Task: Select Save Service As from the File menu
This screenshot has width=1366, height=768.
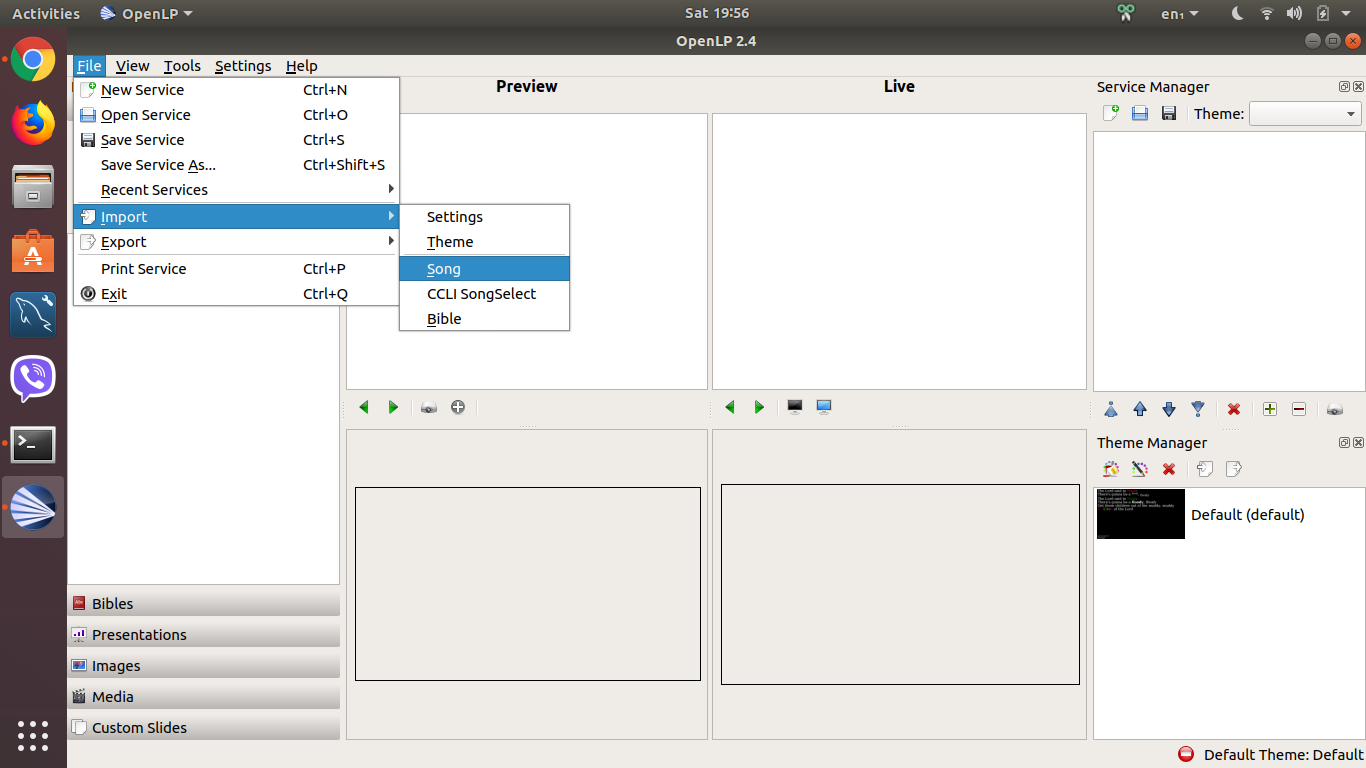Action: [x=237, y=165]
